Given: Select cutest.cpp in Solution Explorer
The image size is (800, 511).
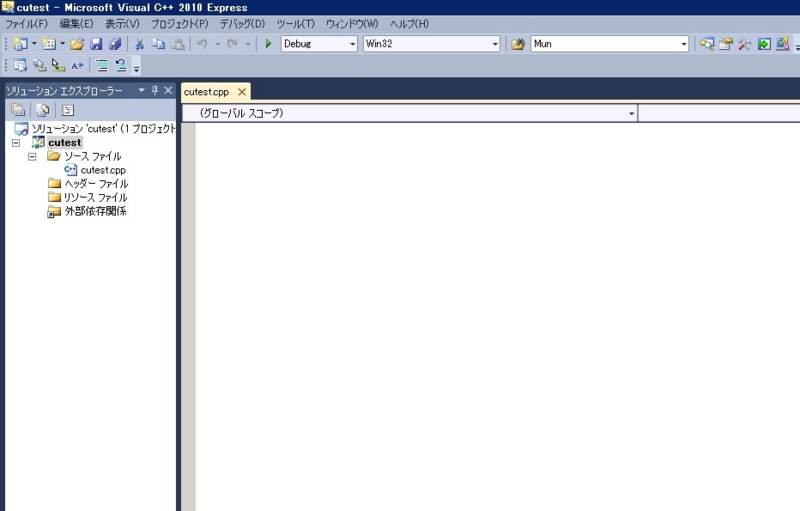Looking at the screenshot, I should (103, 170).
